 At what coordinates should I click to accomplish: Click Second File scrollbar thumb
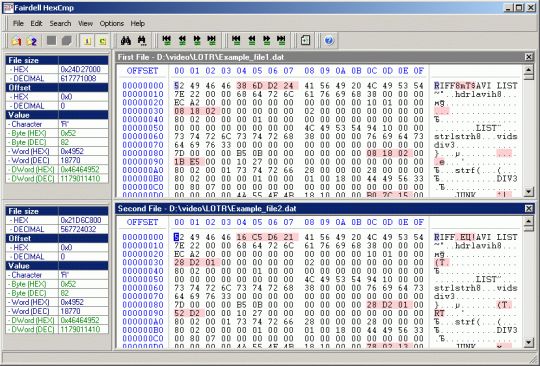[528, 228]
